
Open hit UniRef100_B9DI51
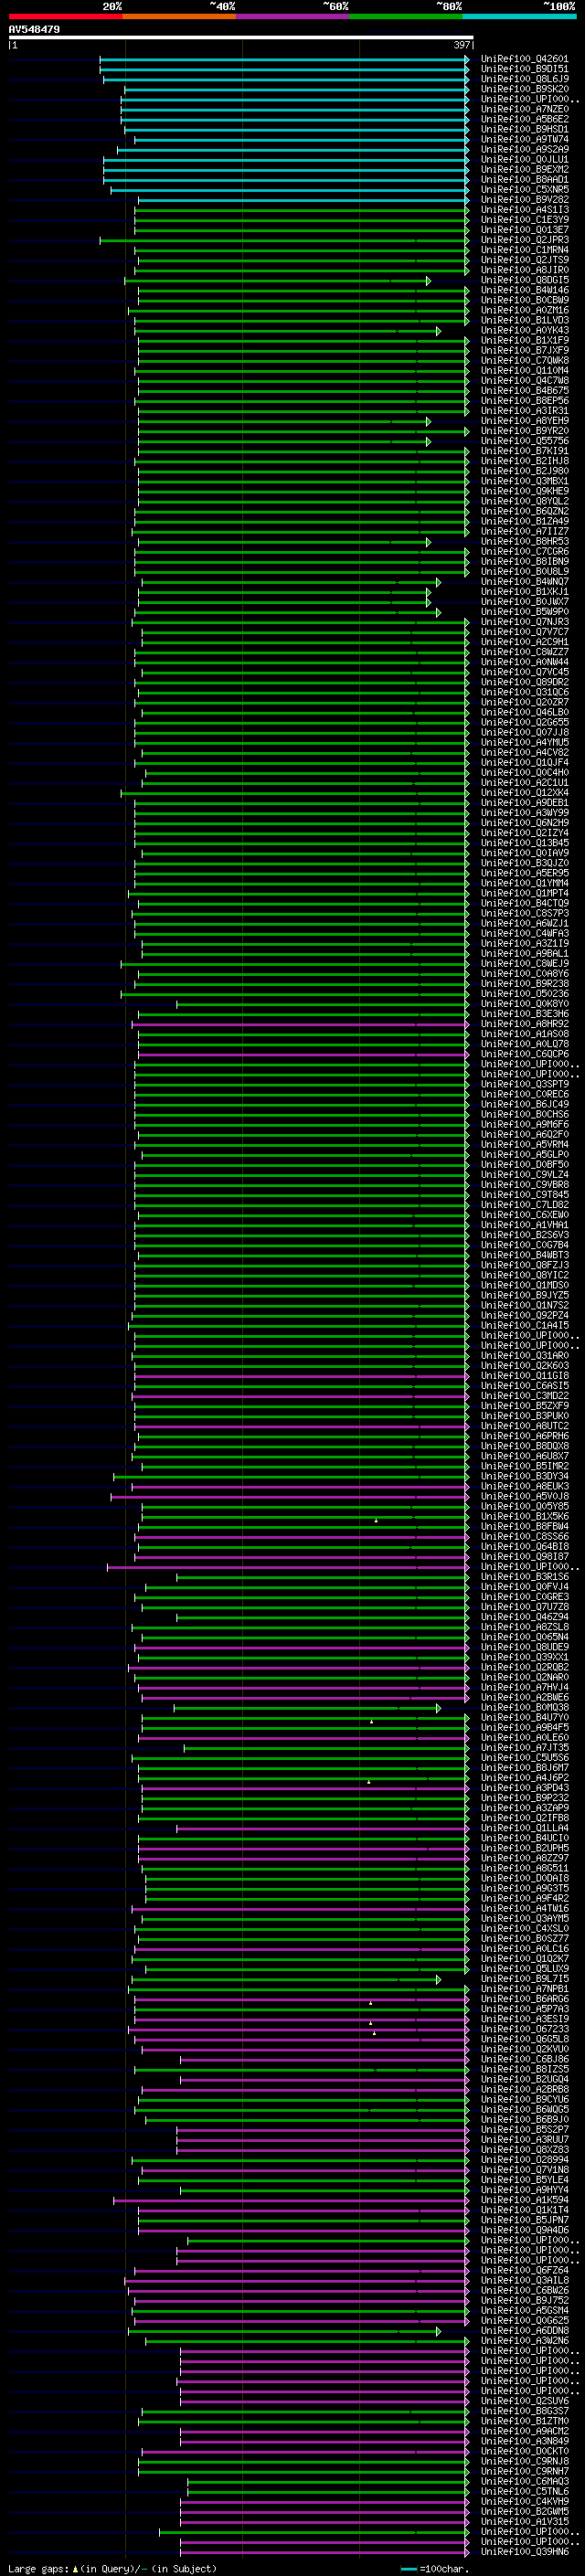525,69
